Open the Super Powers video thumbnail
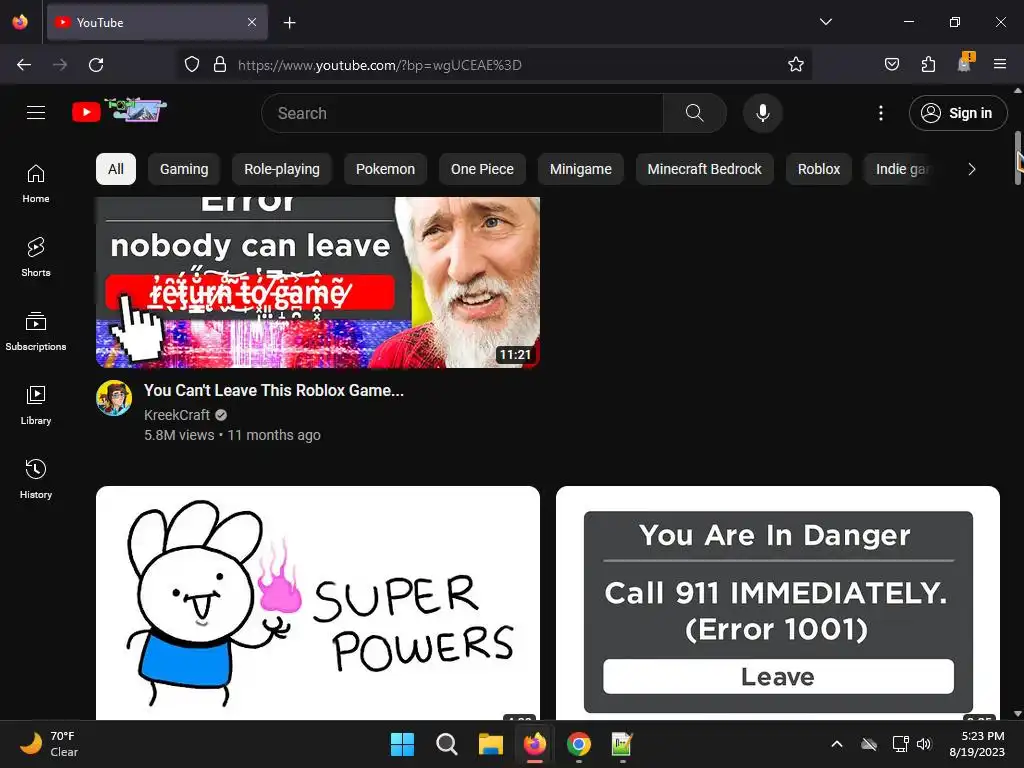The image size is (1024, 768). point(318,603)
